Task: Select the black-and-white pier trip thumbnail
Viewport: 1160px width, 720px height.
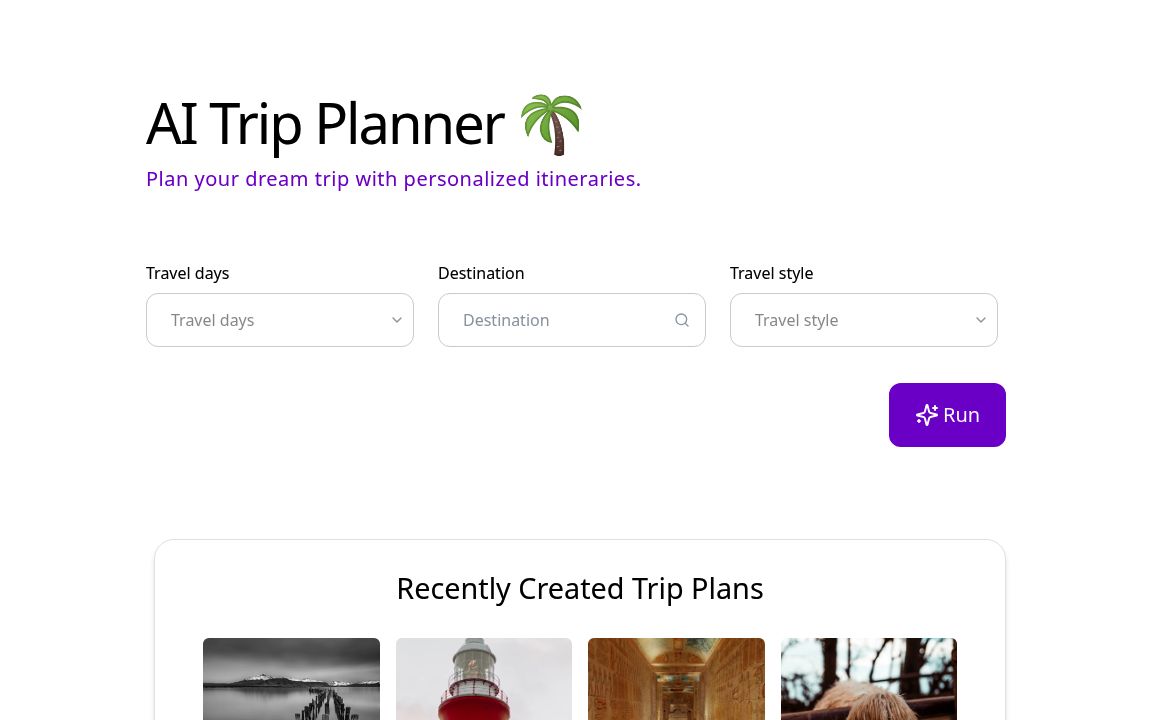Action: (x=291, y=679)
